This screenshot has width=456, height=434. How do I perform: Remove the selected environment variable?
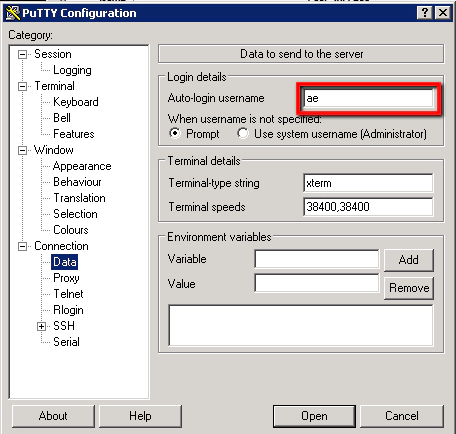[409, 288]
